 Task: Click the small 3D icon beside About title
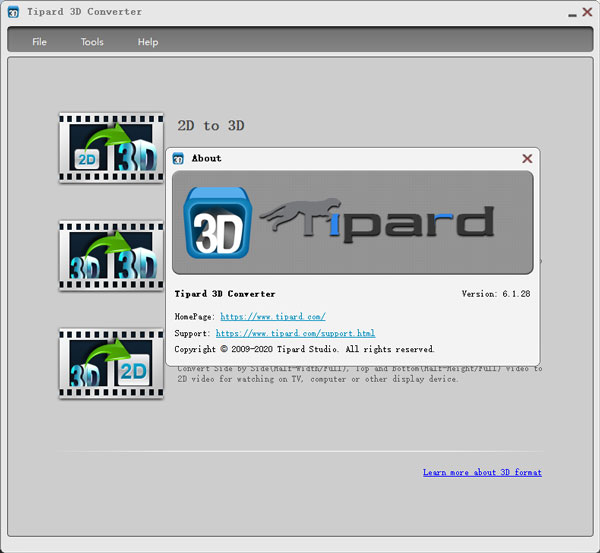tap(178, 158)
